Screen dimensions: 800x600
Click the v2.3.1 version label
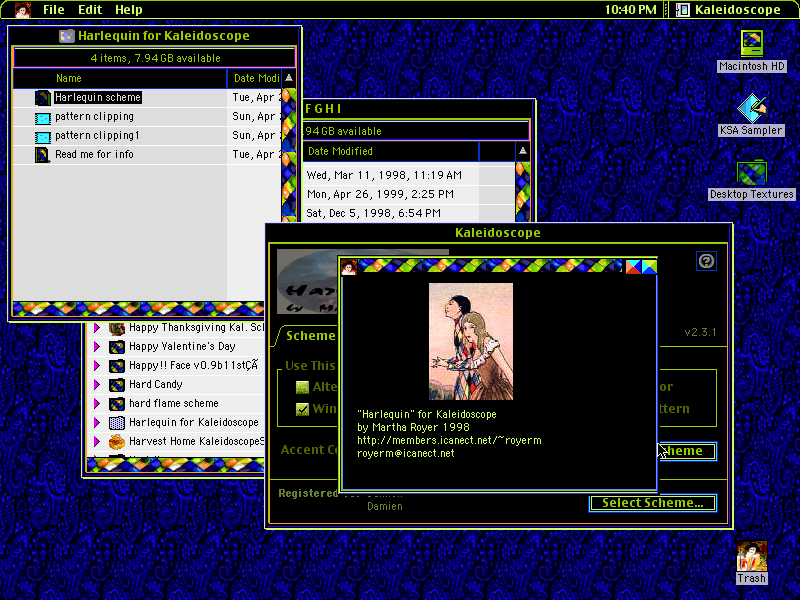[700, 333]
